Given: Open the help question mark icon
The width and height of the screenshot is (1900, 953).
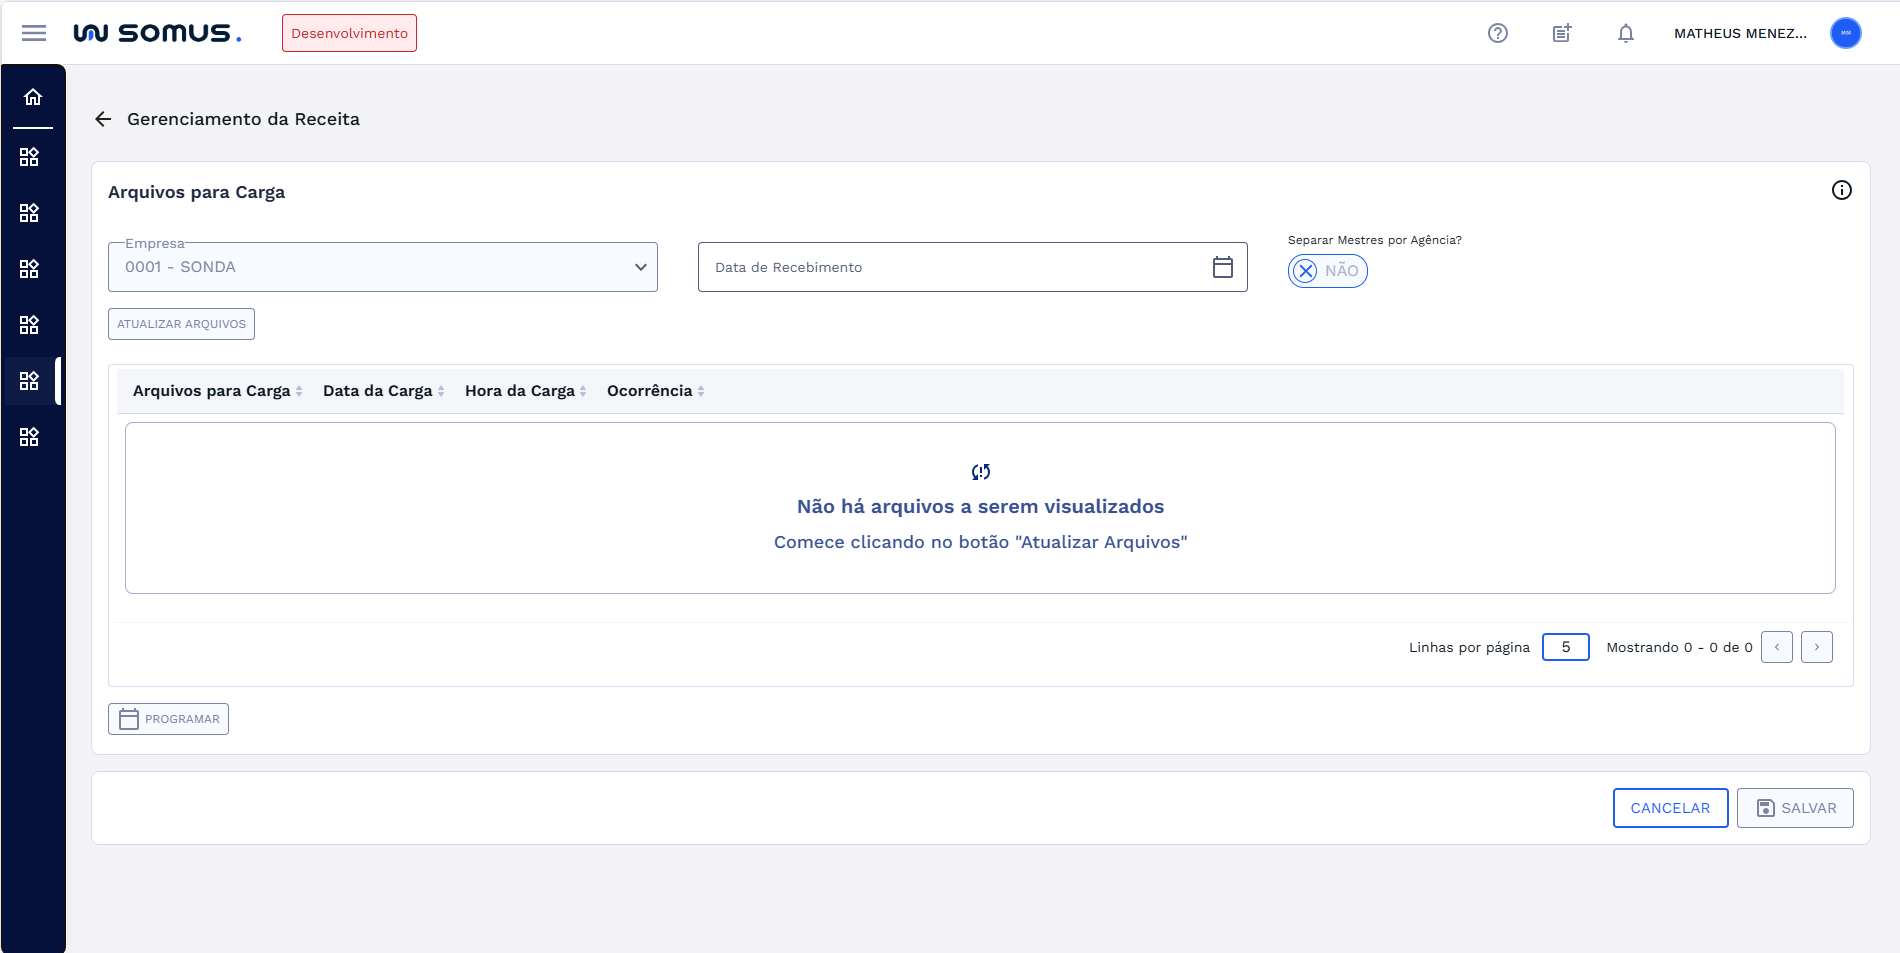Looking at the screenshot, I should coord(1497,33).
